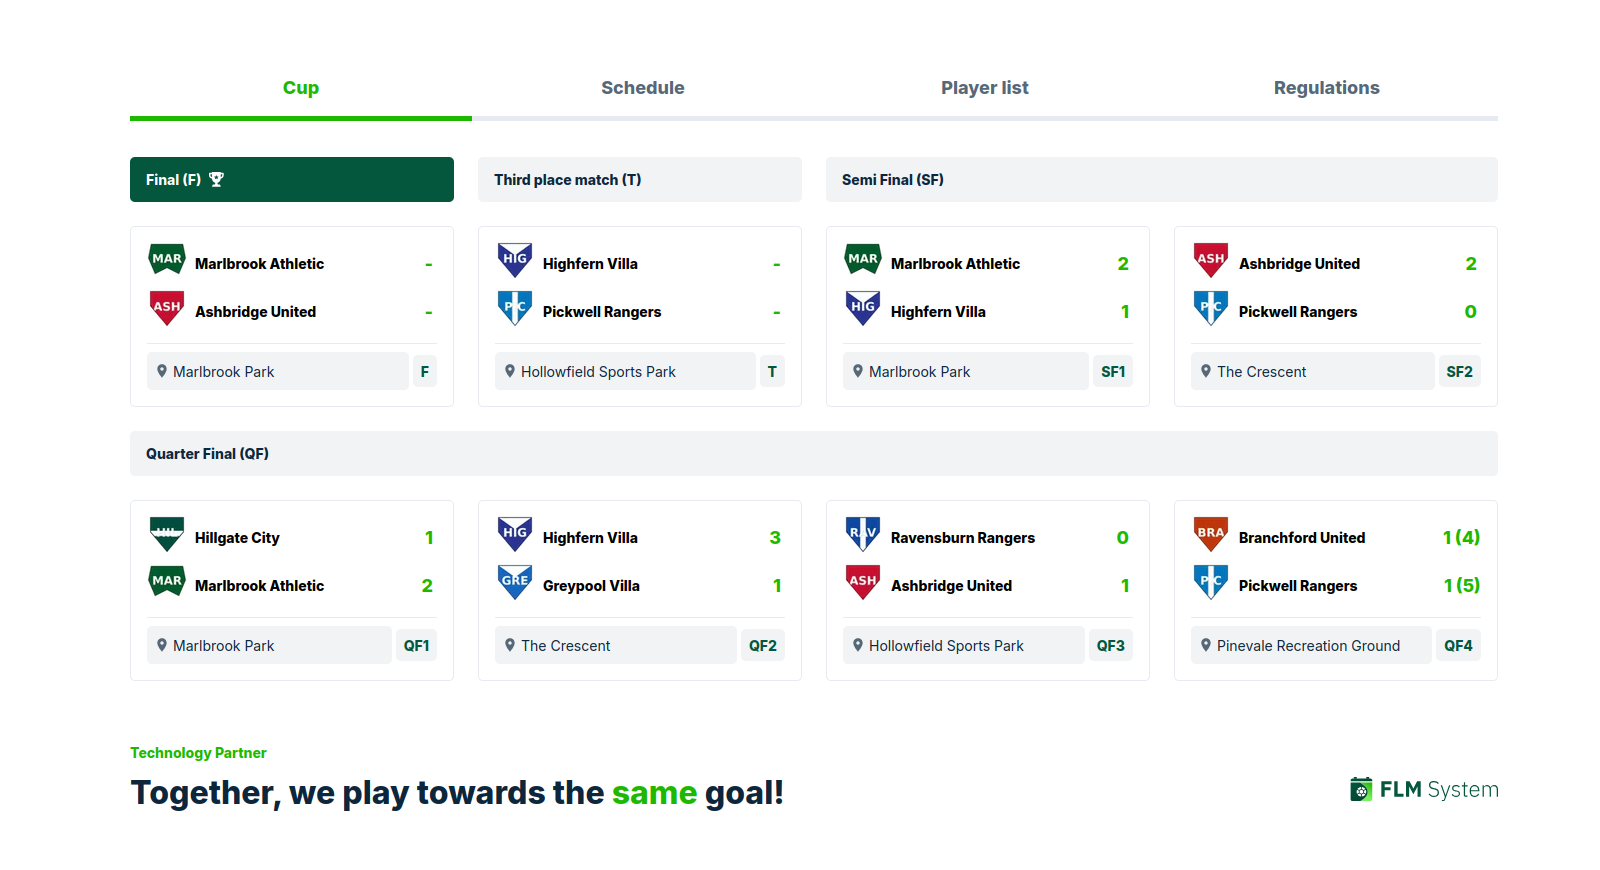Click Marlbrook Athletic crest in Final match
This screenshot has height=870, width=1600.
click(x=167, y=260)
